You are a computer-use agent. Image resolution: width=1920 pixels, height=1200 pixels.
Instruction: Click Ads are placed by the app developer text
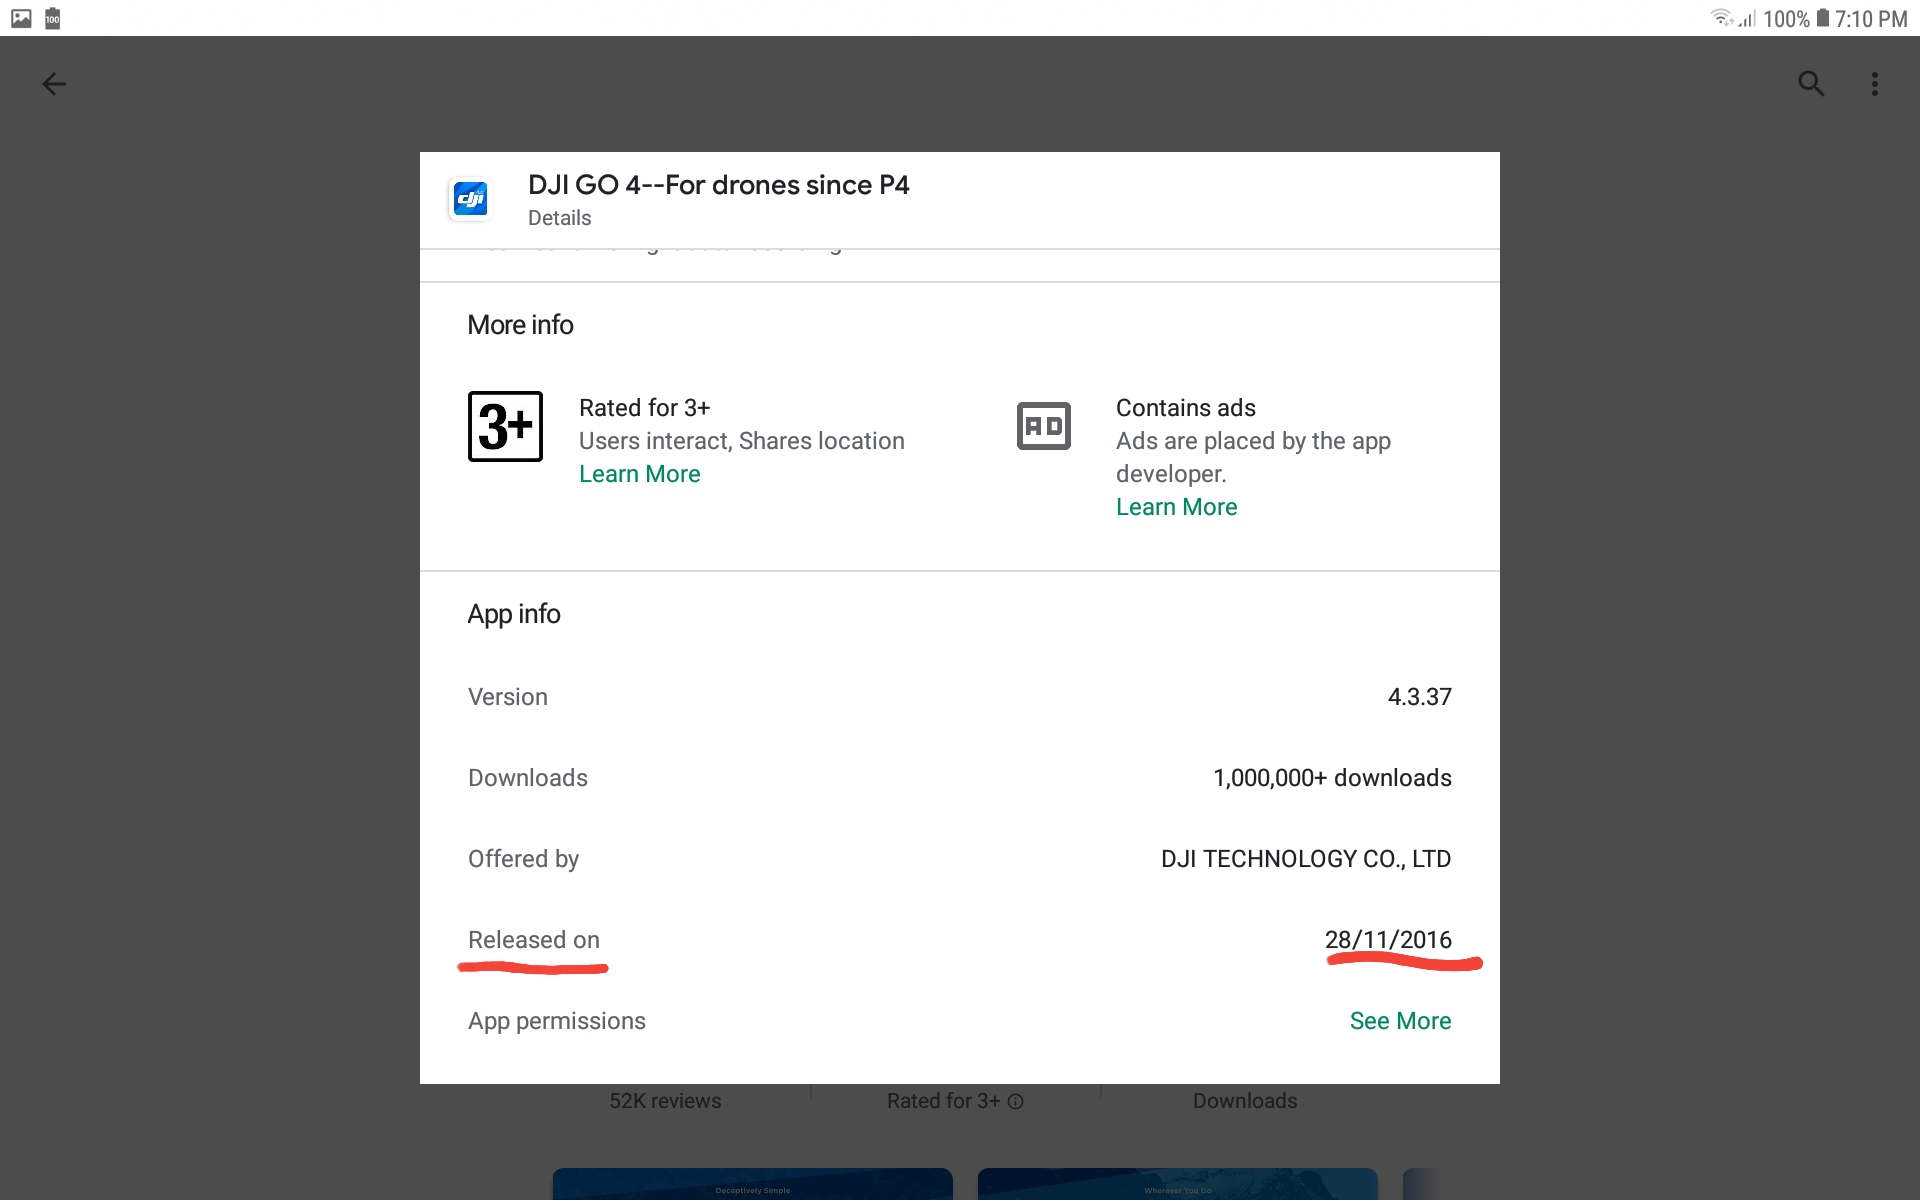[1253, 457]
